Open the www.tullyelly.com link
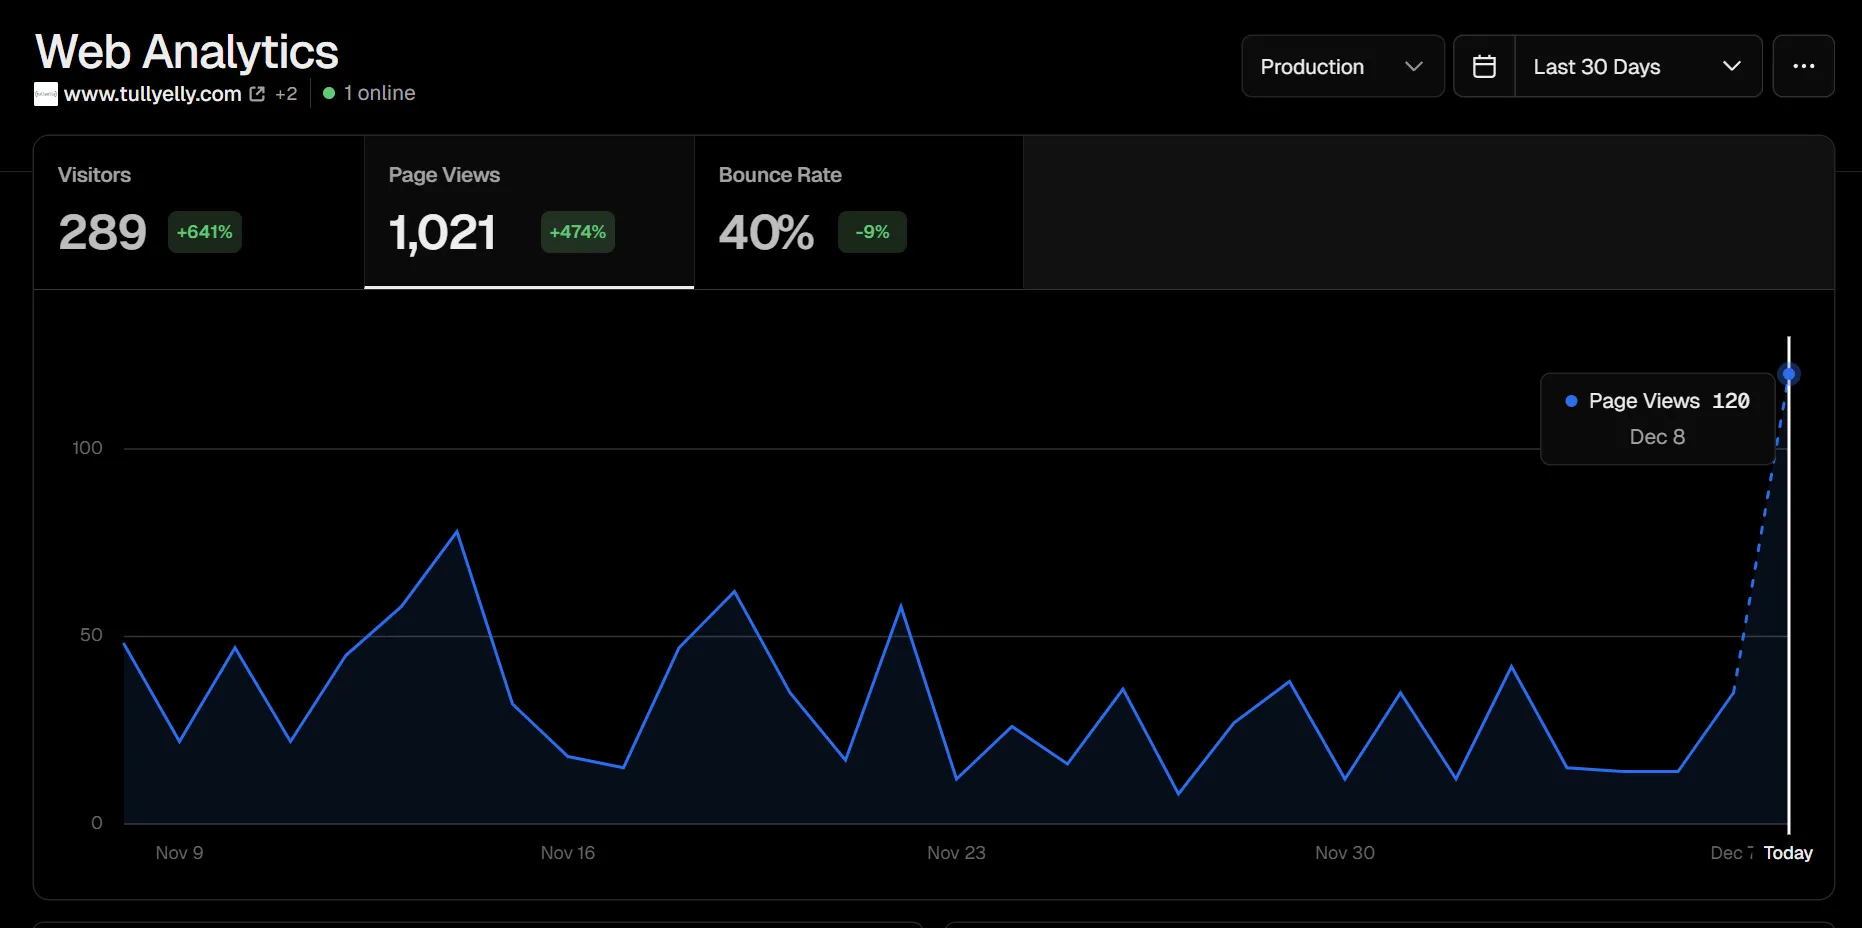The width and height of the screenshot is (1862, 928). (x=153, y=93)
